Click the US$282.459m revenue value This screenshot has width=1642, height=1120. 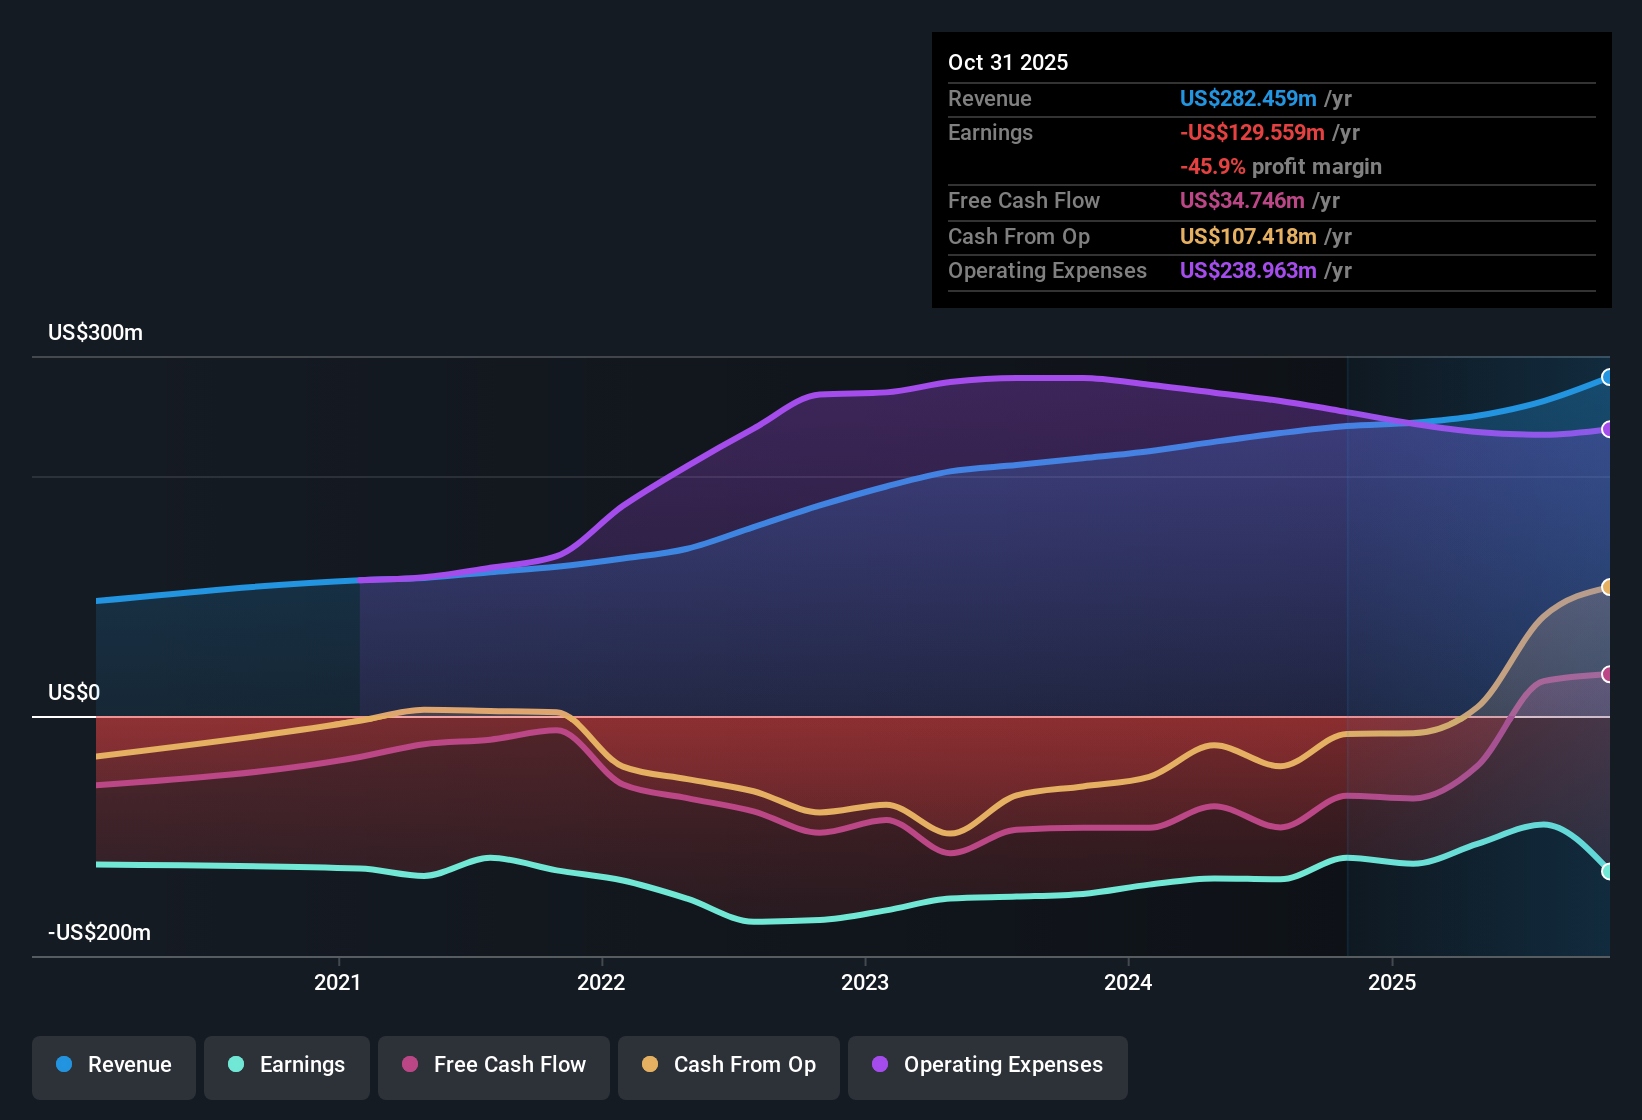click(1247, 98)
